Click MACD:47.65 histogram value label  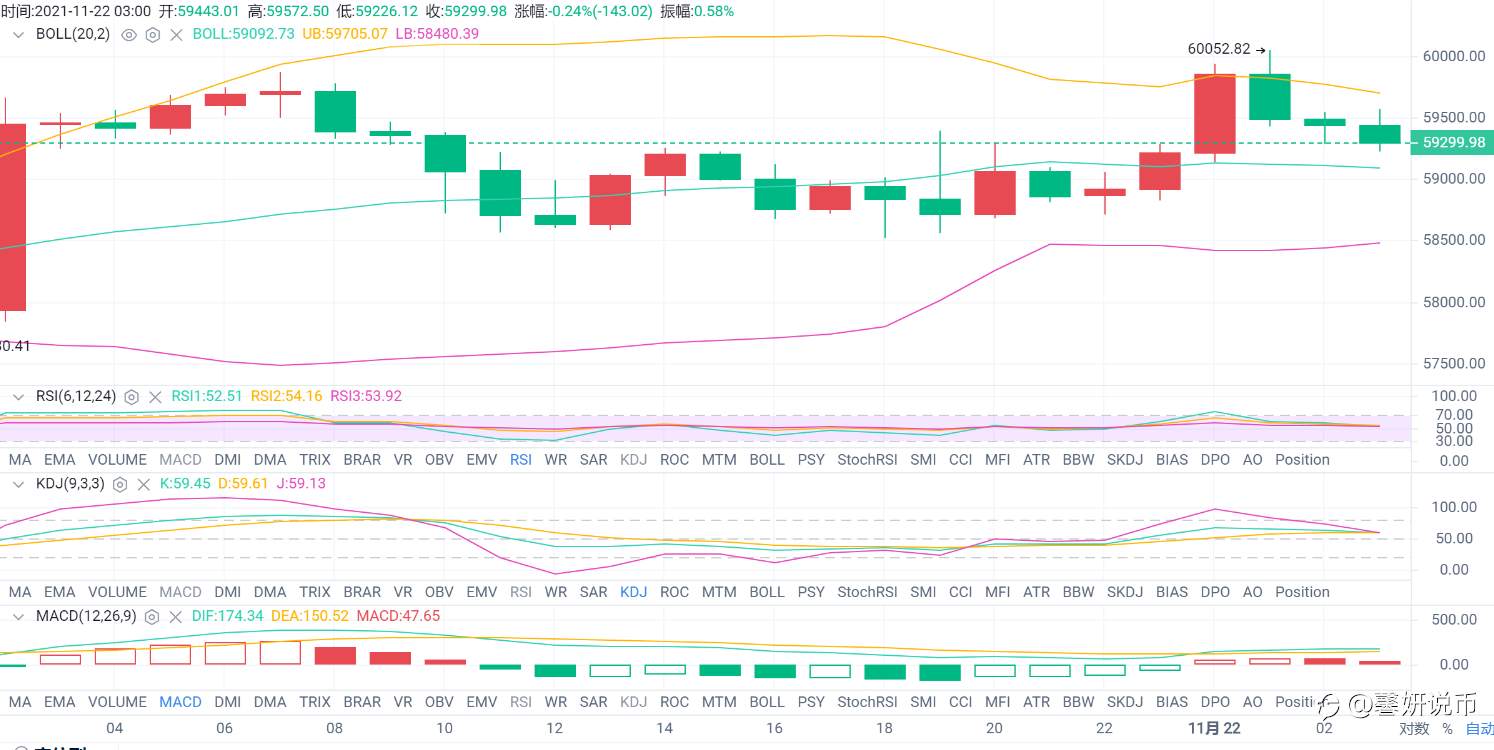pos(398,616)
